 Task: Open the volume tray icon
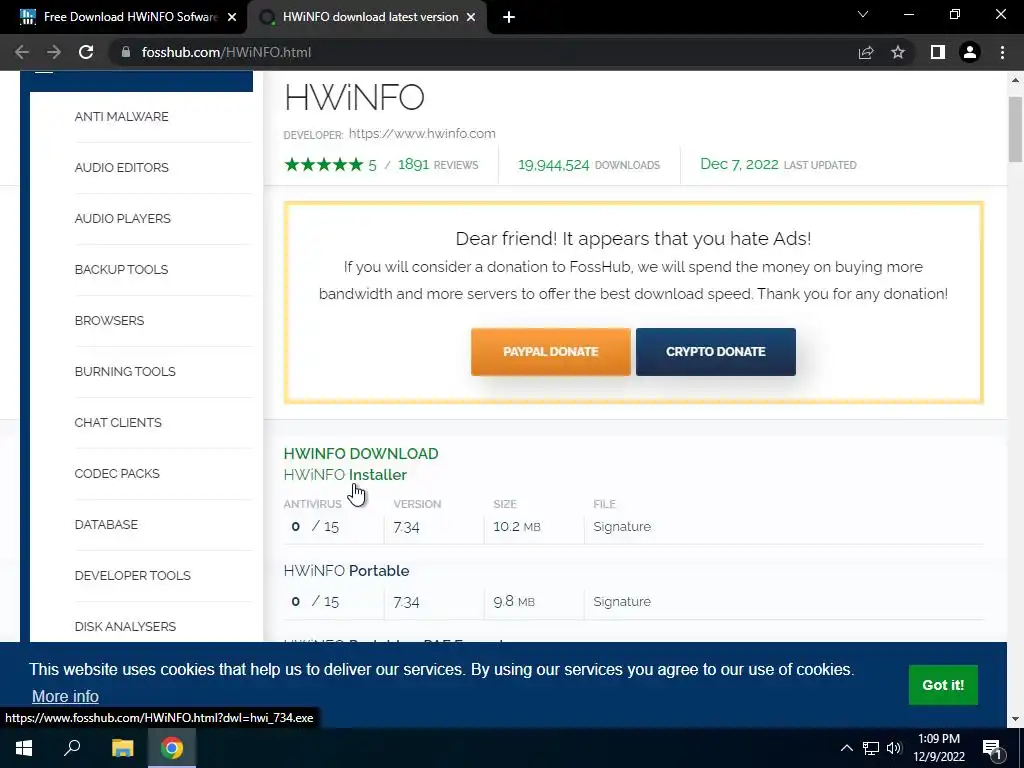point(894,748)
